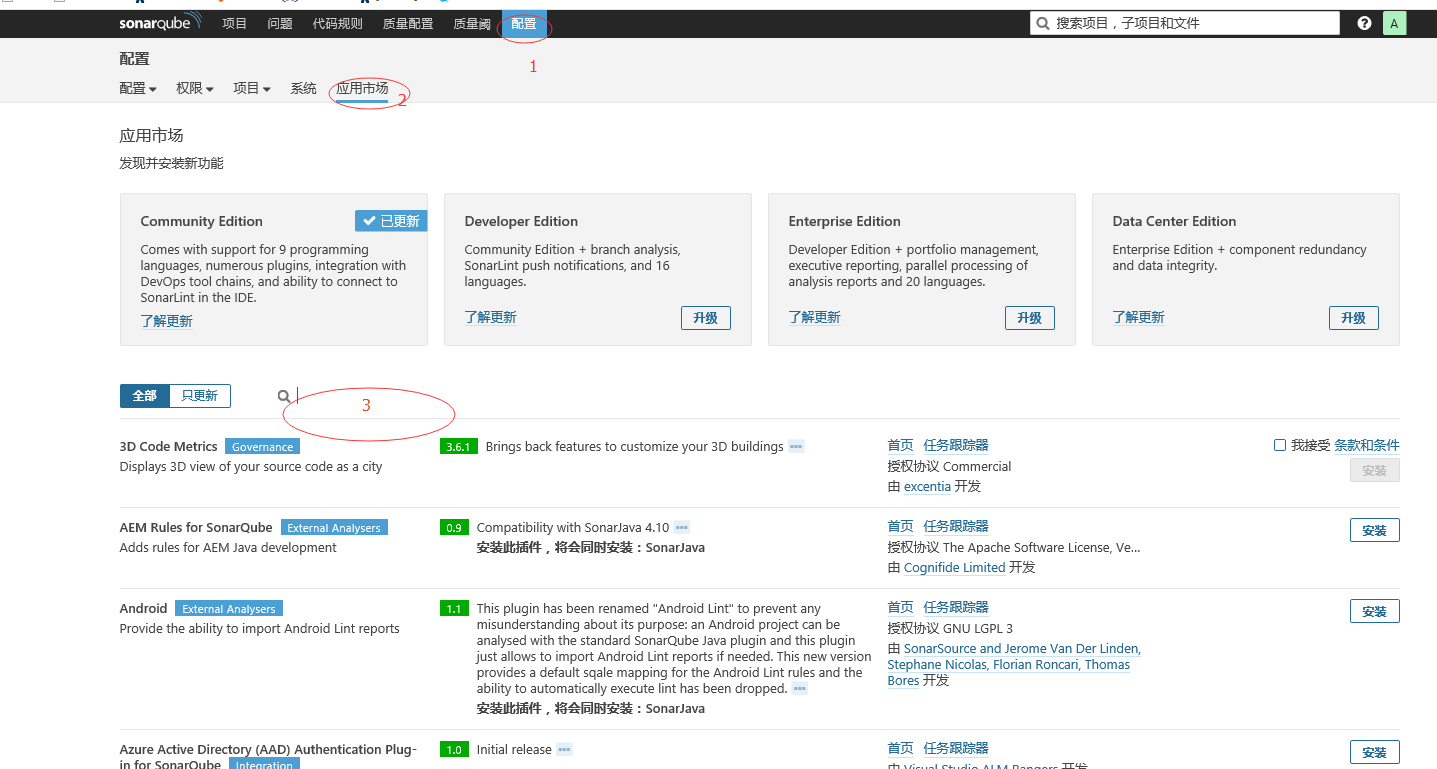Expand Android plugin description ellipsis
This screenshot has height=769, width=1437.
799,689
